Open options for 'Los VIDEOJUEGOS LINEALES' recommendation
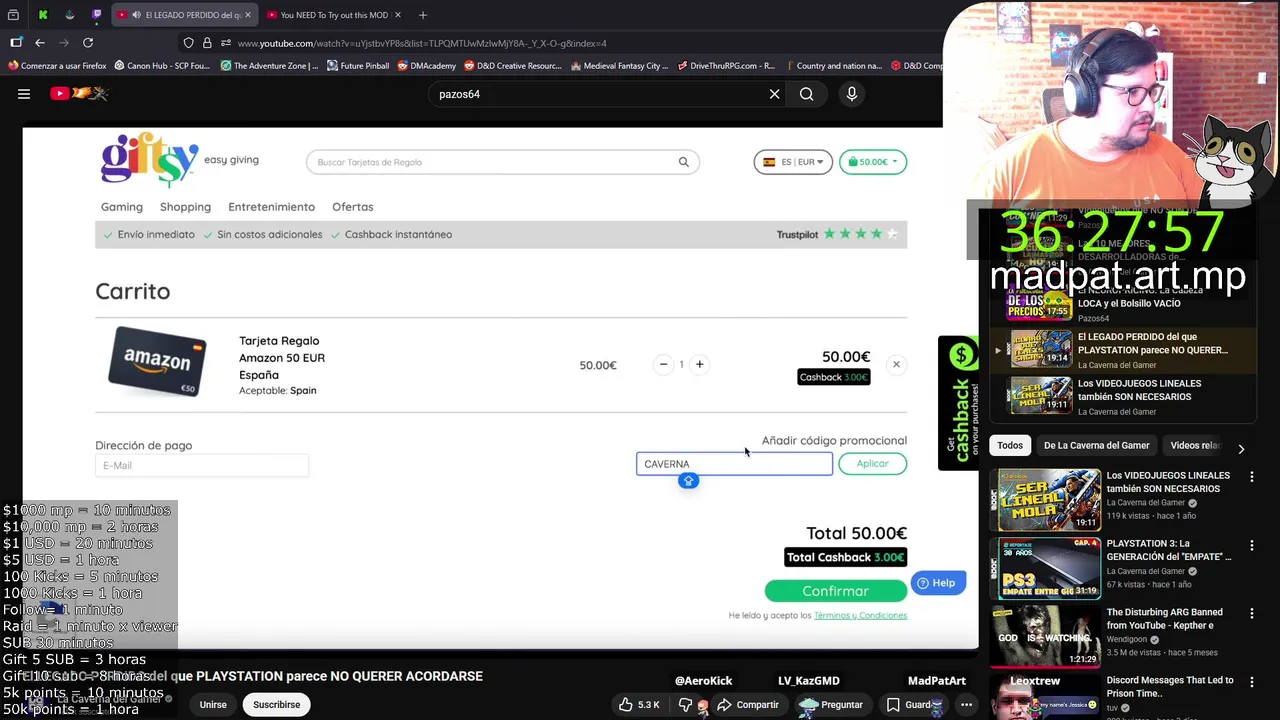1280x720 pixels. point(1252,478)
